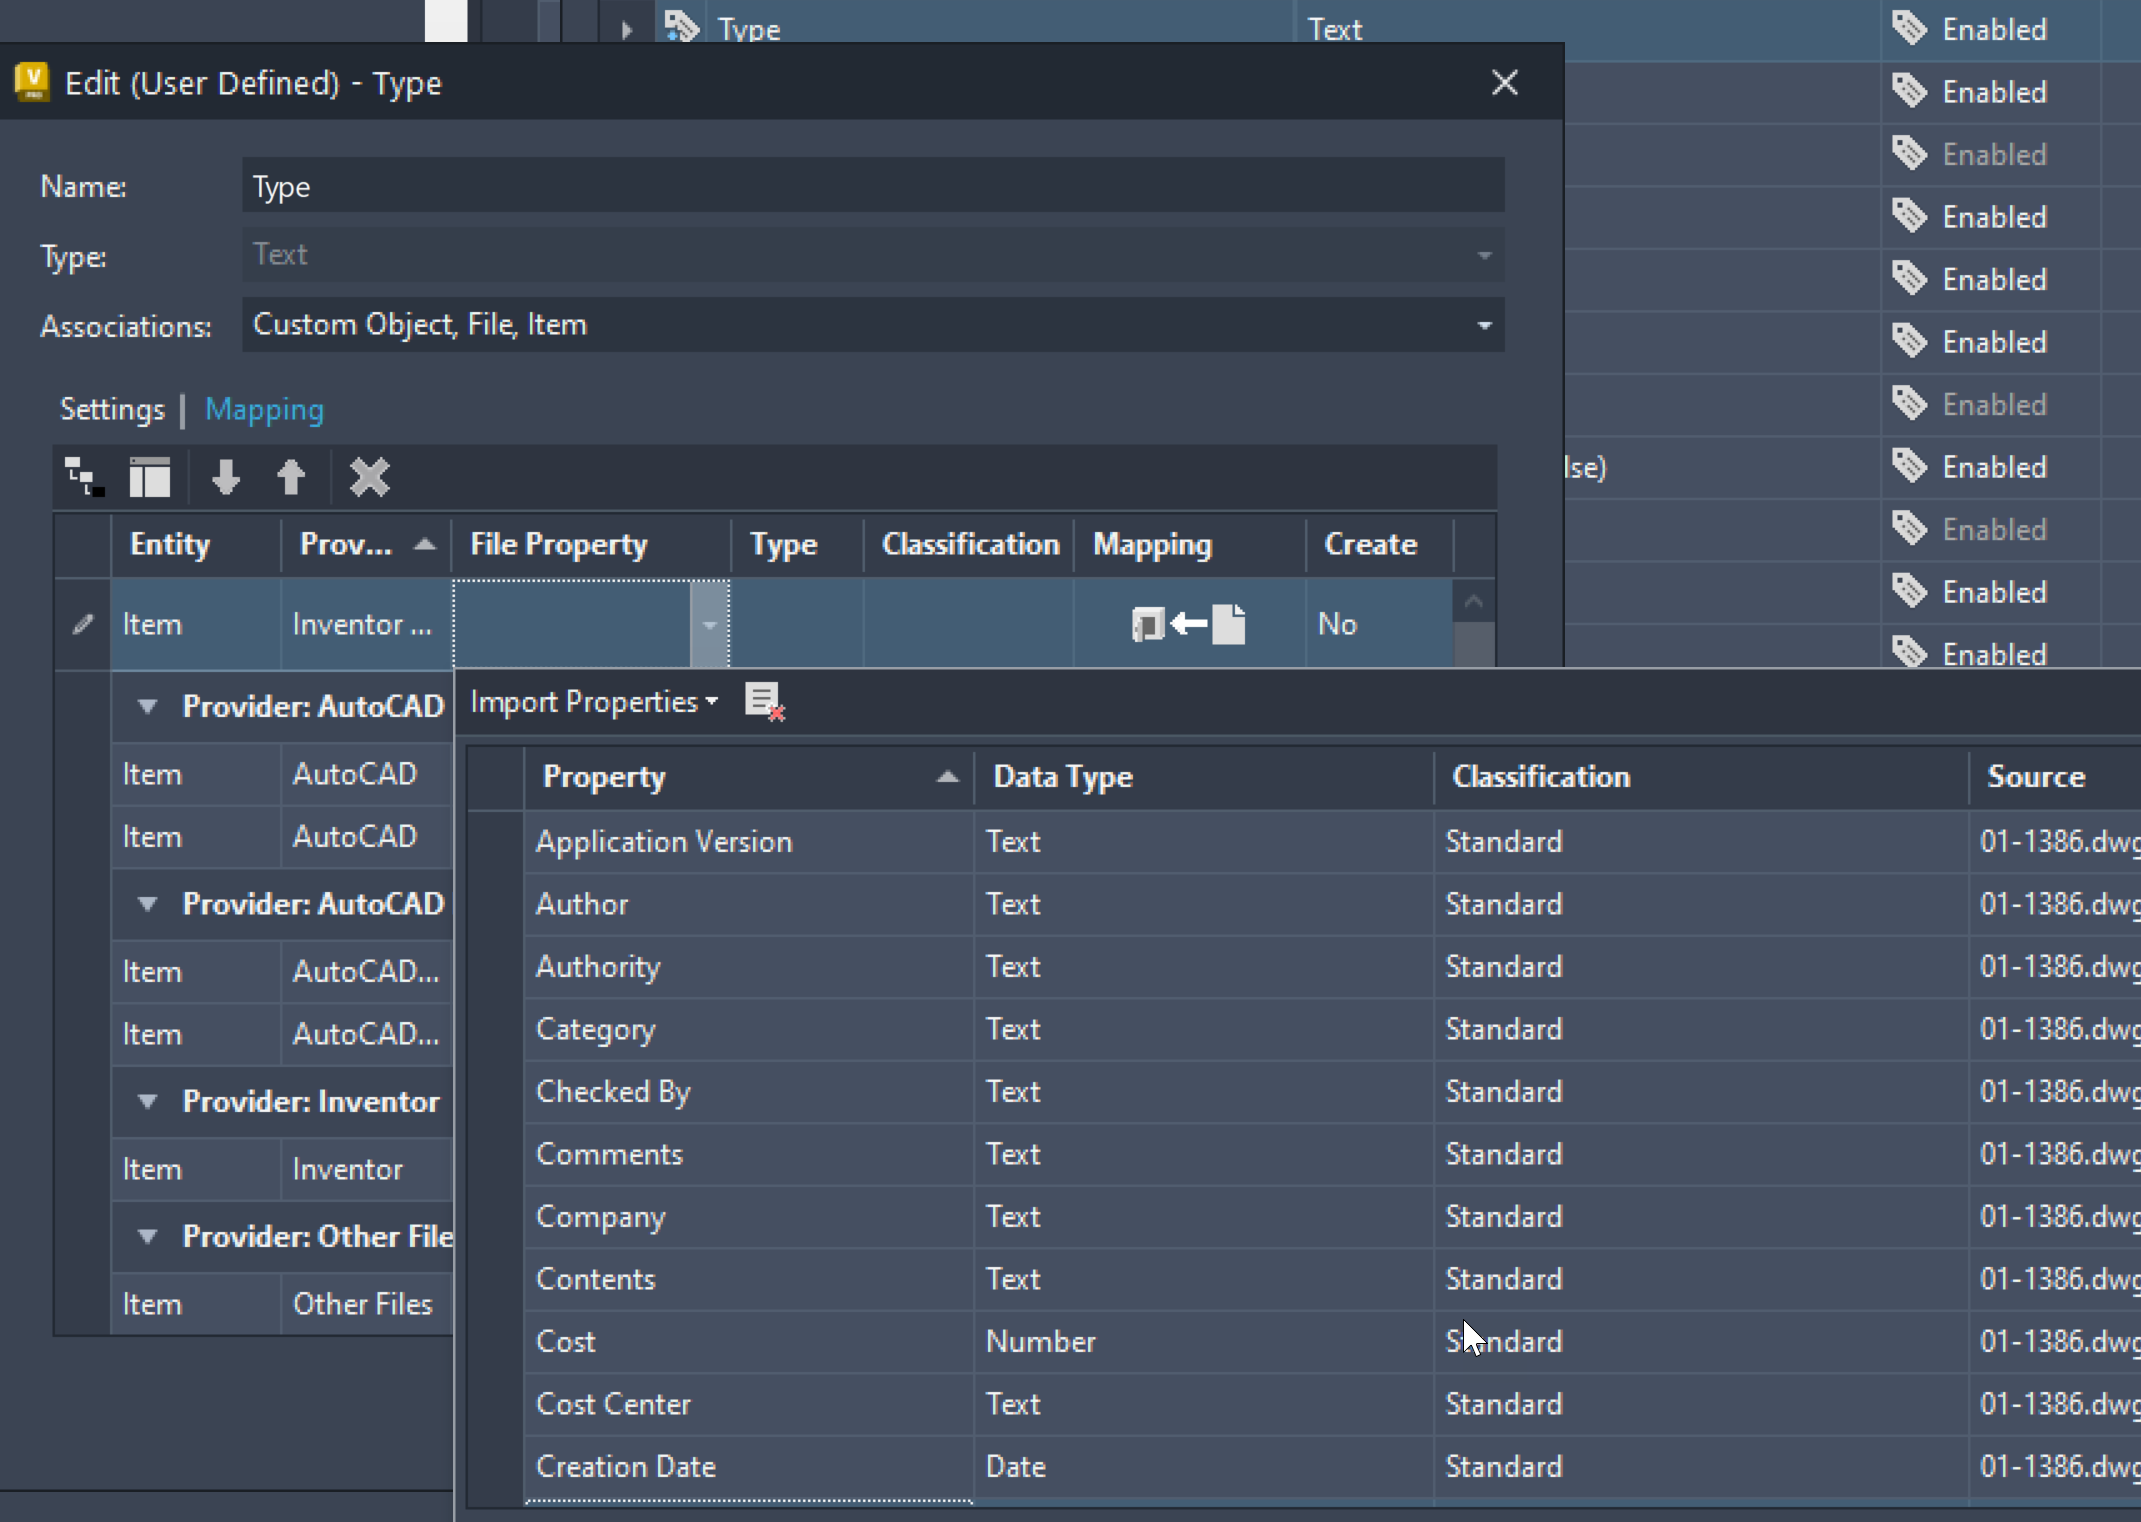This screenshot has width=2141, height=1522.
Task: Click the table layout toolbar icon
Action: [150, 477]
